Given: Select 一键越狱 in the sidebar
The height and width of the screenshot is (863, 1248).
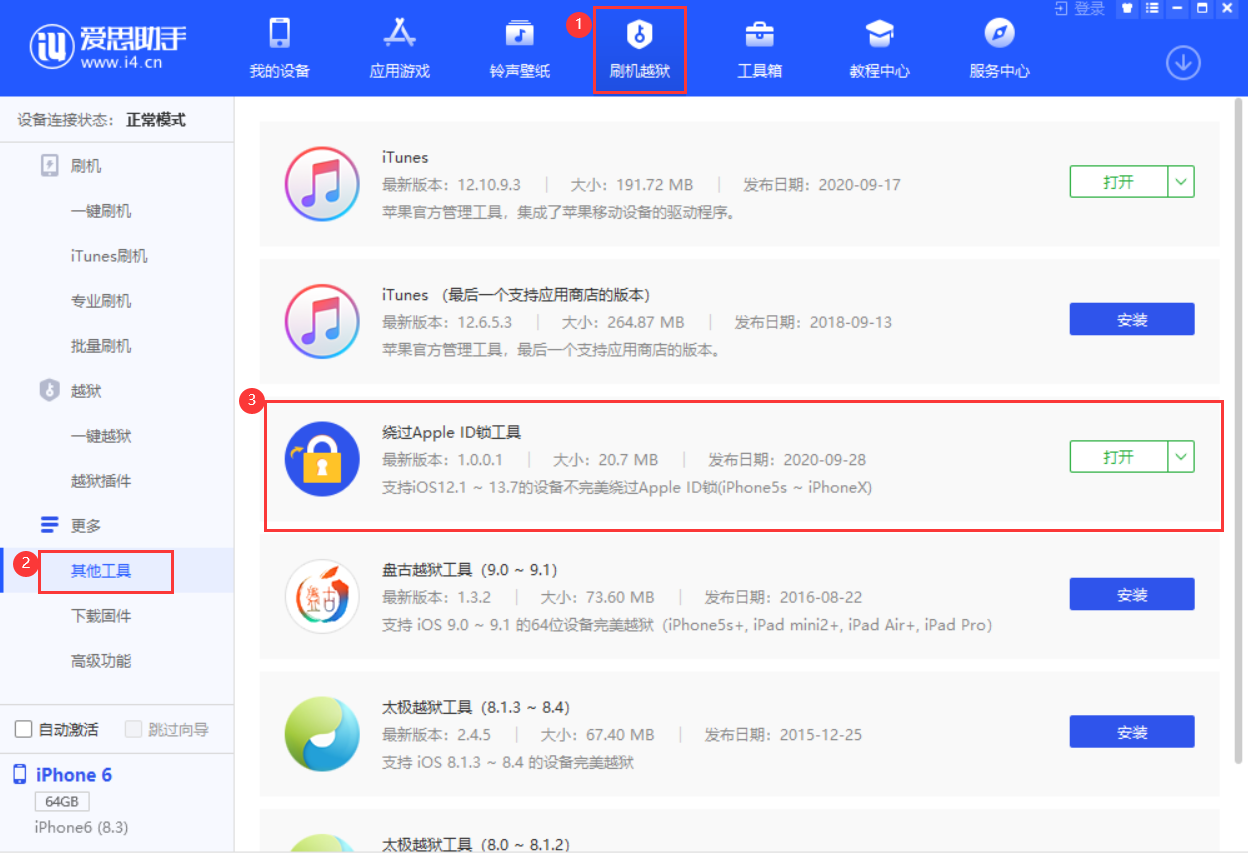Looking at the screenshot, I should click(100, 436).
